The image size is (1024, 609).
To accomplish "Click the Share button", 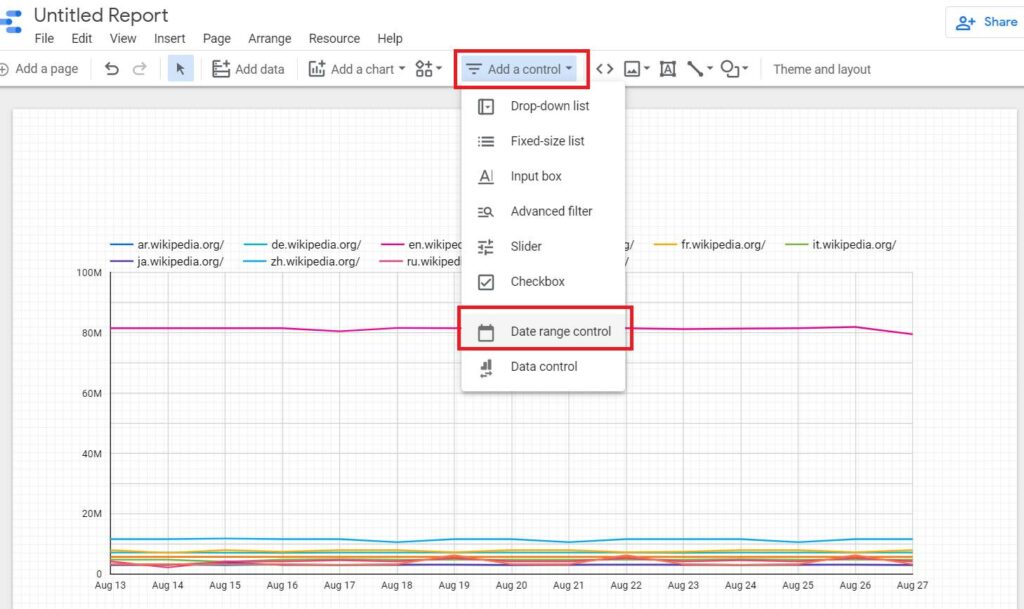I will tap(985, 22).
